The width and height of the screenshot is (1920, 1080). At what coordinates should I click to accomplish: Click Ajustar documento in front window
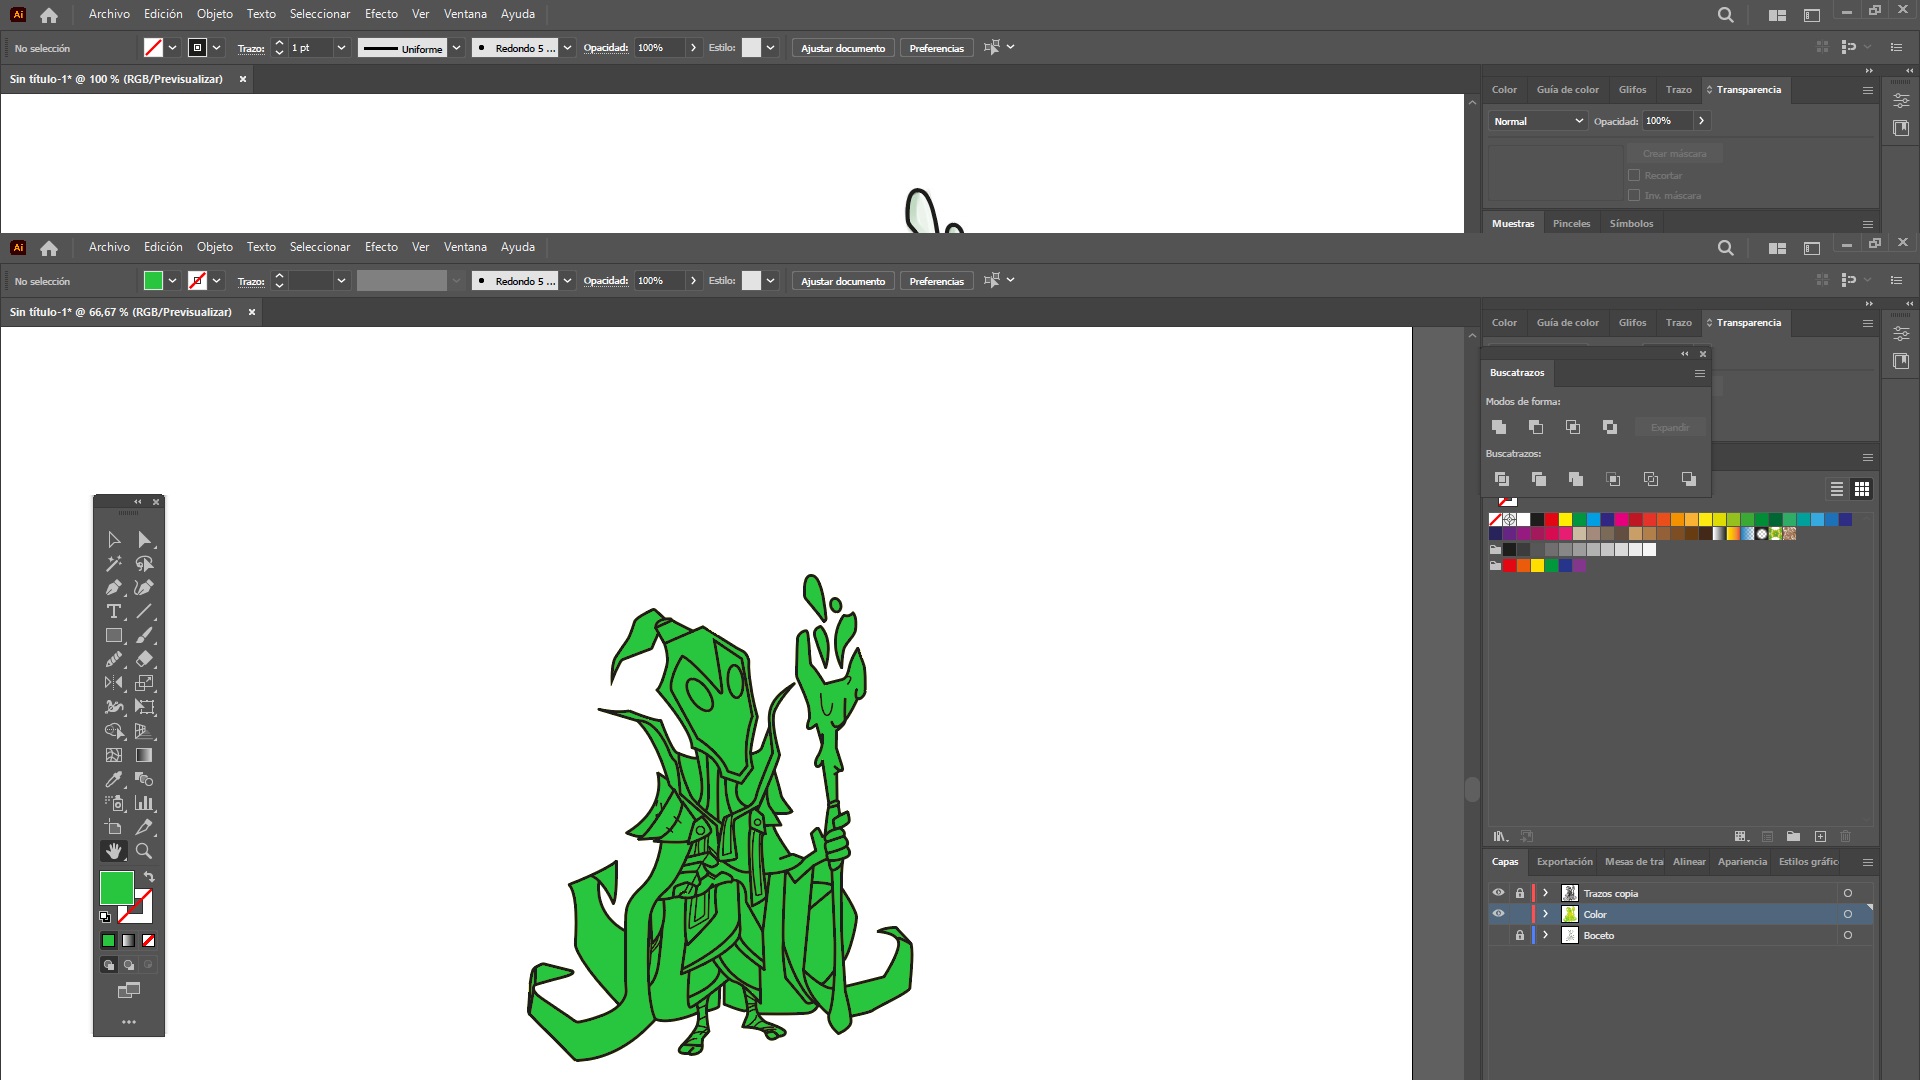pyautogui.click(x=843, y=281)
